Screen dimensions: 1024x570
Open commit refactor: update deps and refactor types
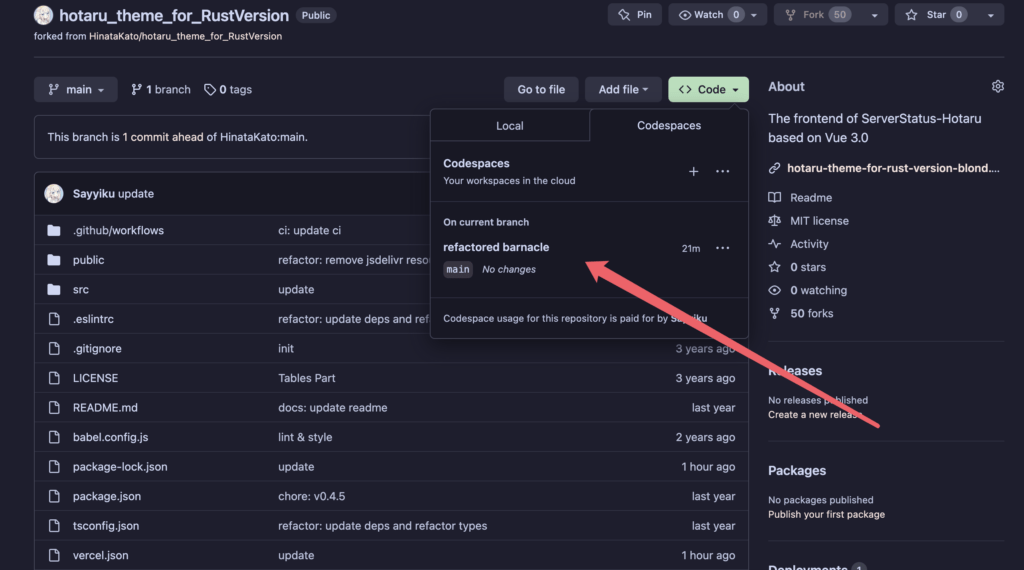click(x=382, y=526)
